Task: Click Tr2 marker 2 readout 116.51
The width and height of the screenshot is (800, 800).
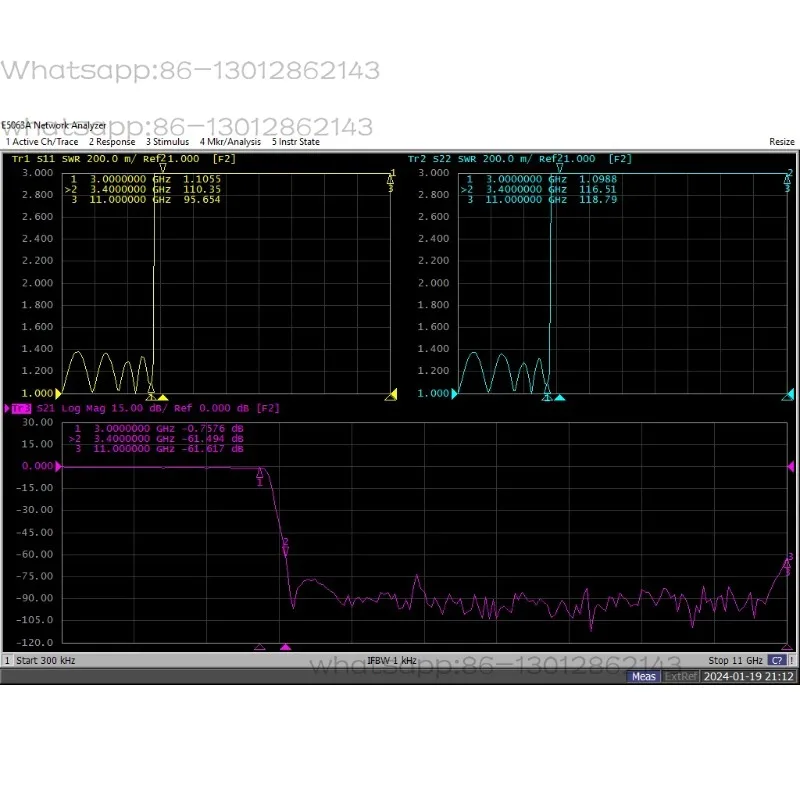Action: pyautogui.click(x=598, y=189)
